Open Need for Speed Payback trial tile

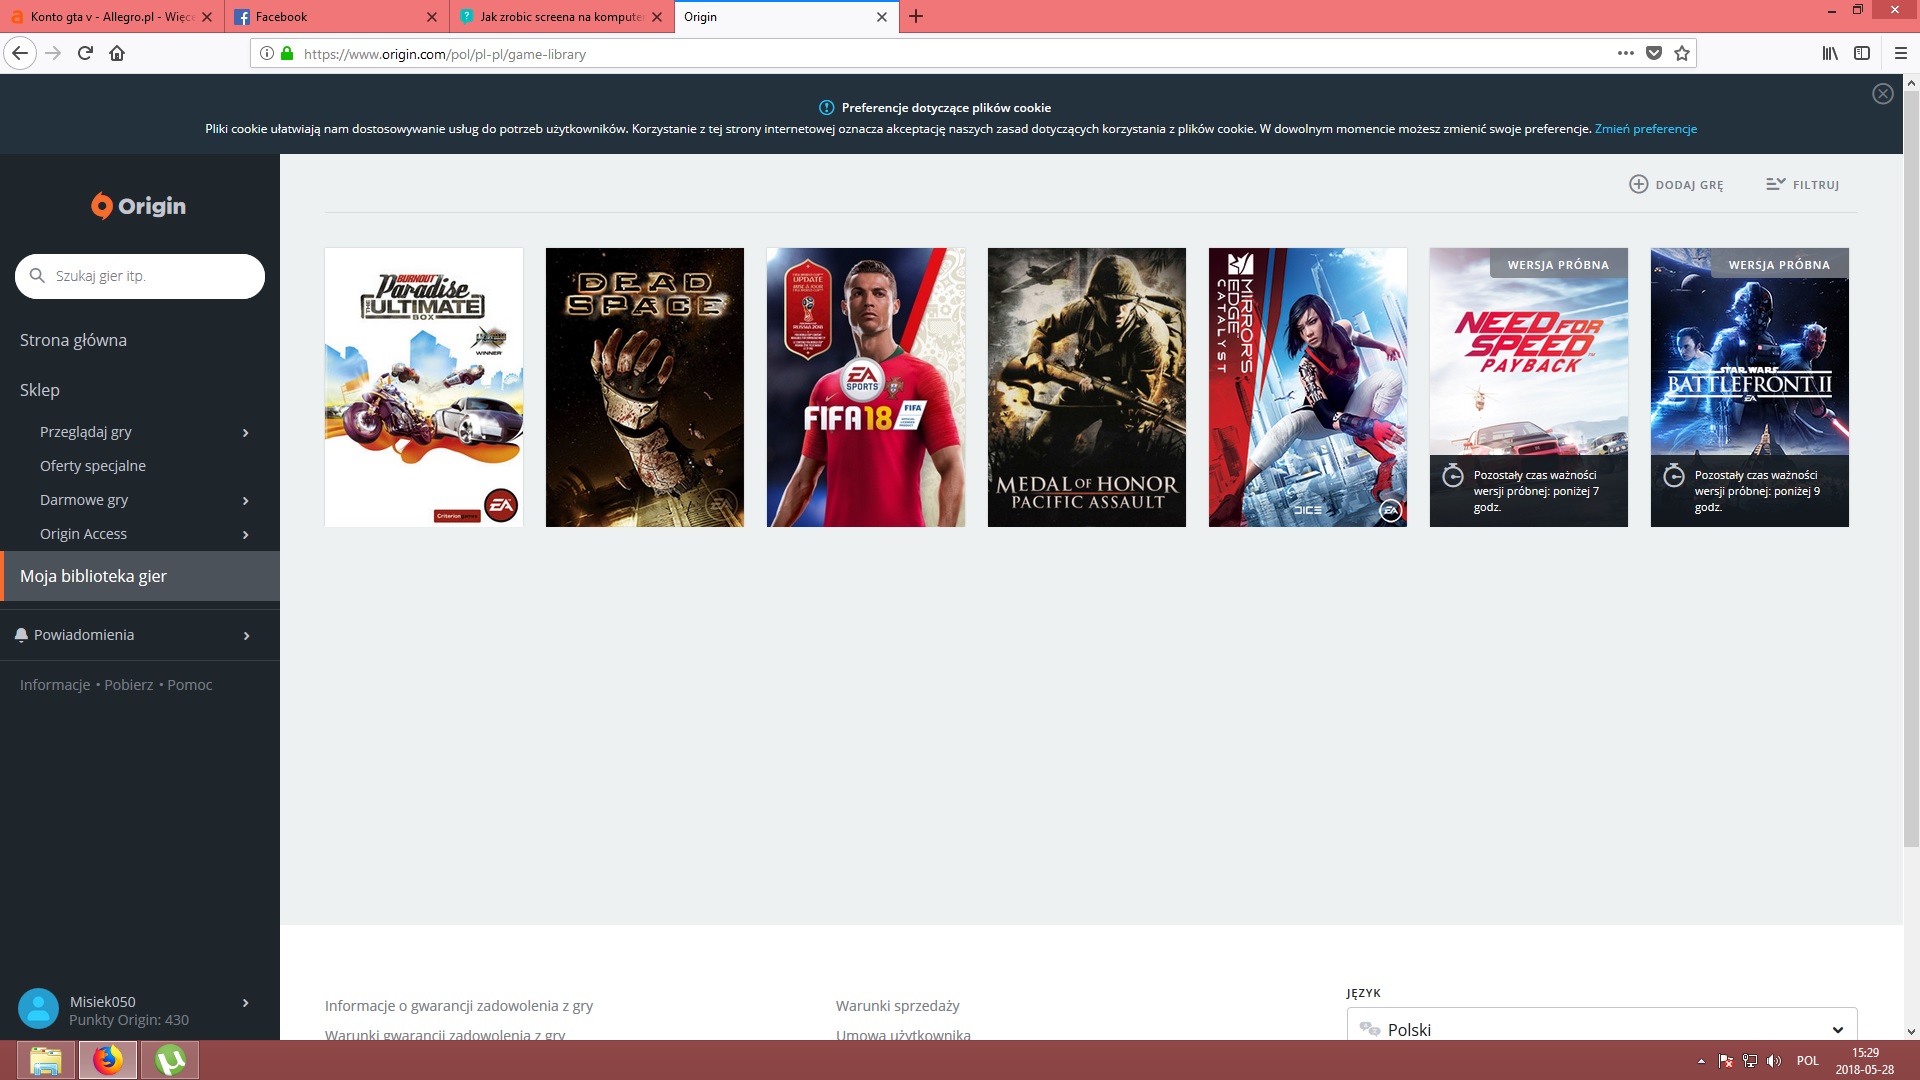(x=1529, y=387)
